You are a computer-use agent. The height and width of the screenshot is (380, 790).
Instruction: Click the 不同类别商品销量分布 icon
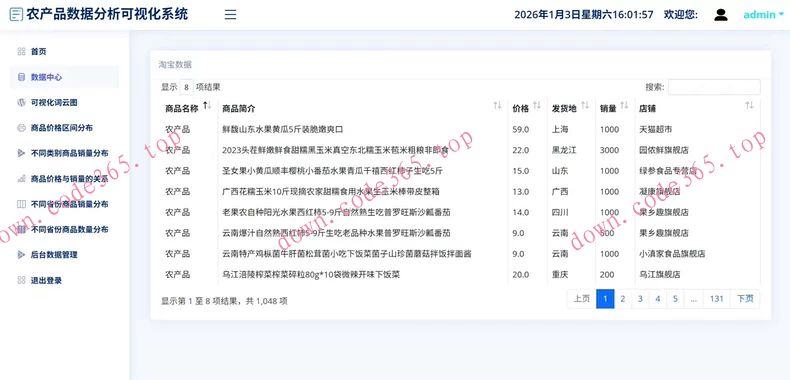21,153
